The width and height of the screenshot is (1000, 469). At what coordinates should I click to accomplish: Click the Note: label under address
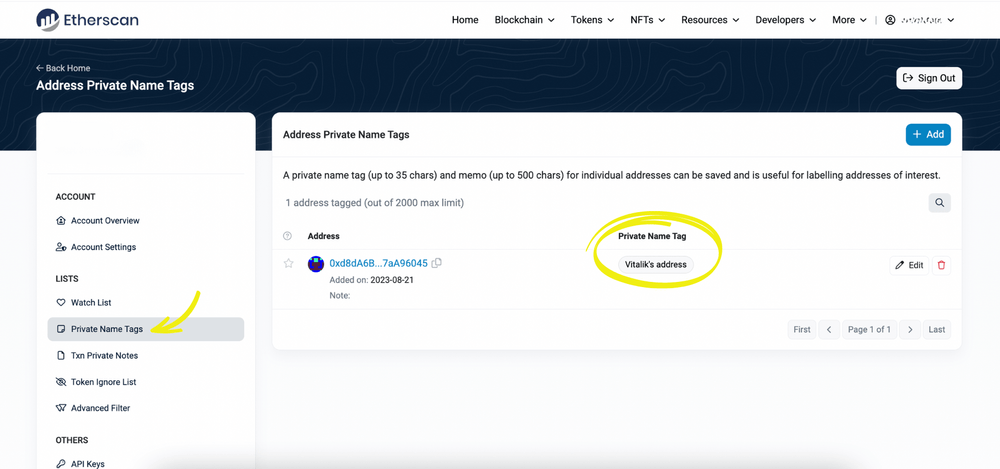click(x=340, y=295)
